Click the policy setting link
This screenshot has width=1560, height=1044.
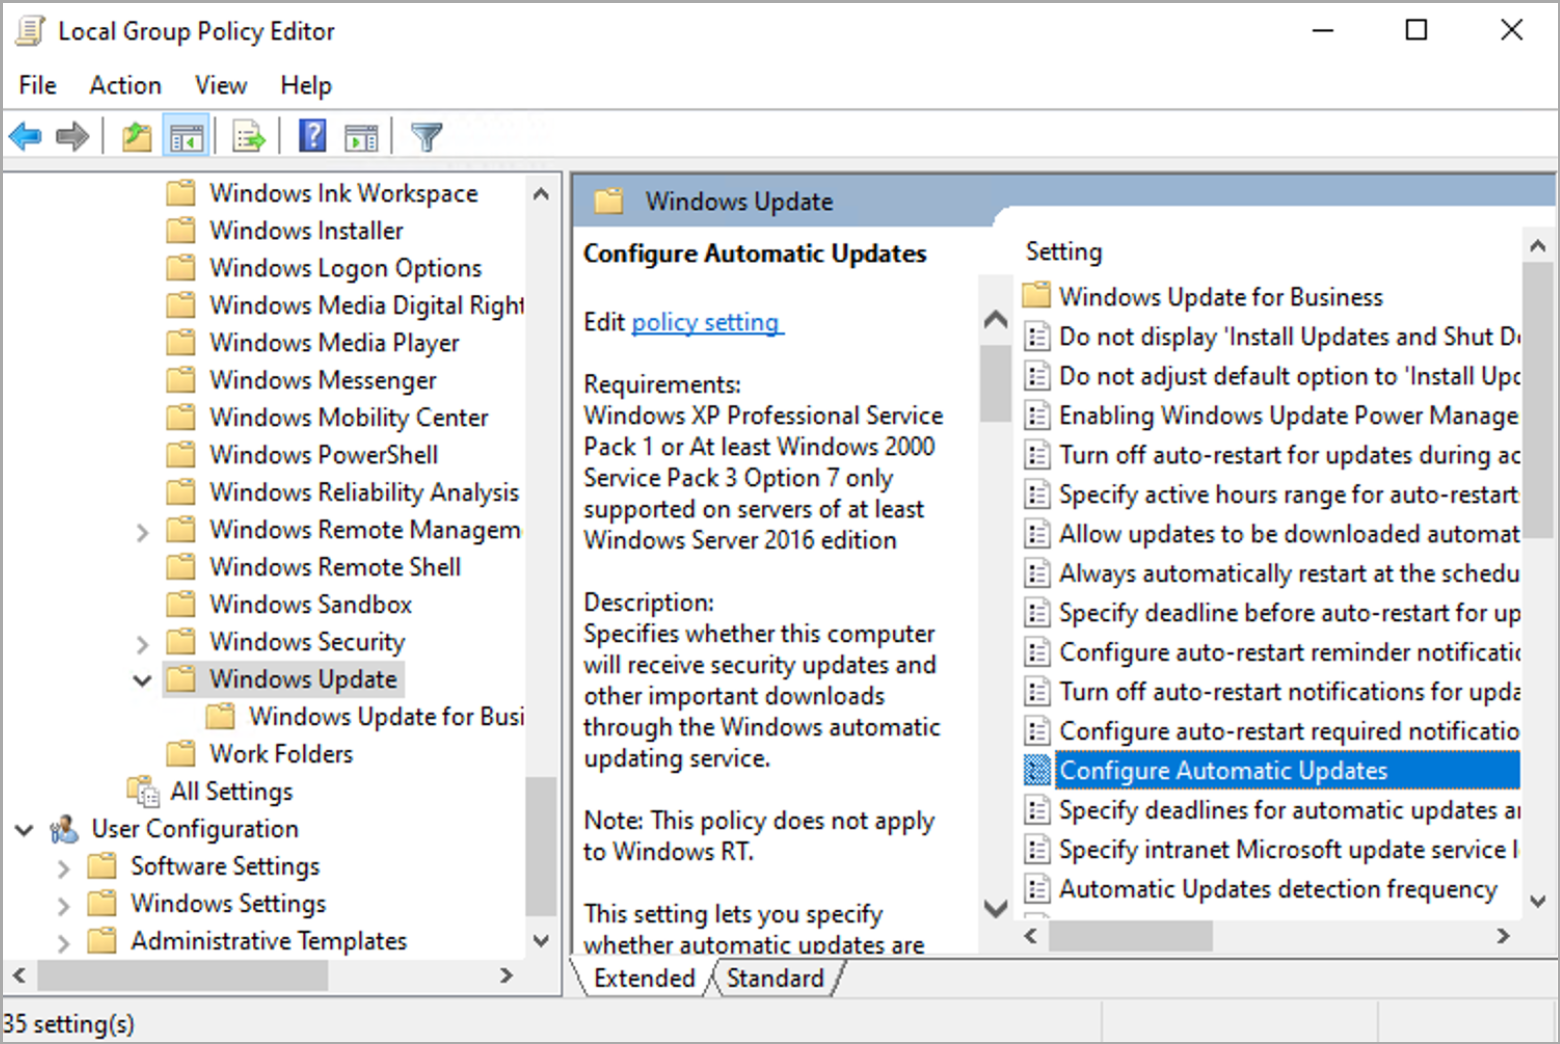pyautogui.click(x=706, y=322)
